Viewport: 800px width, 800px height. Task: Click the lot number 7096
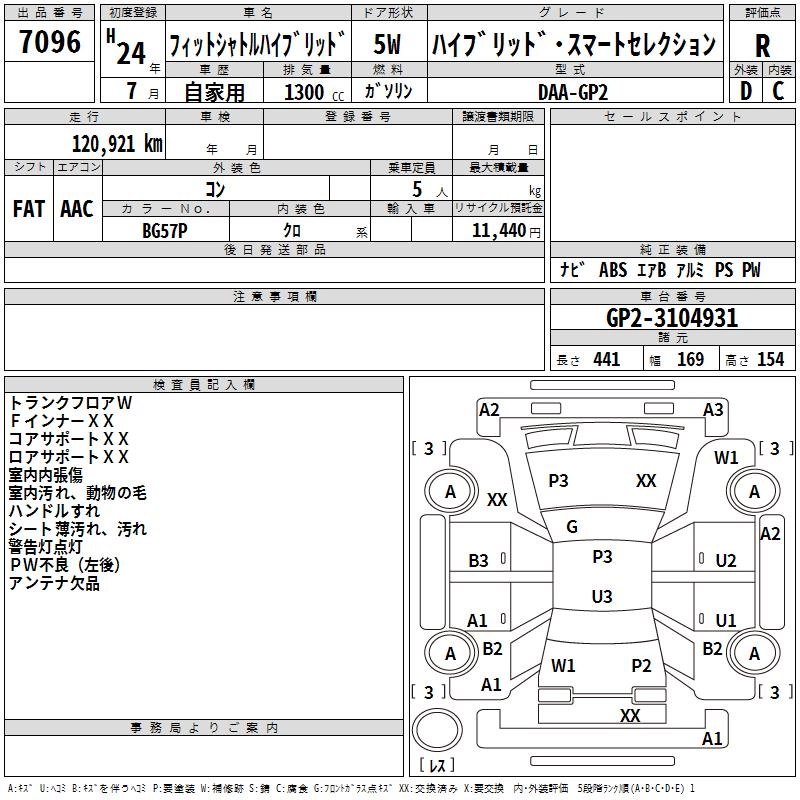pyautogui.click(x=50, y=43)
